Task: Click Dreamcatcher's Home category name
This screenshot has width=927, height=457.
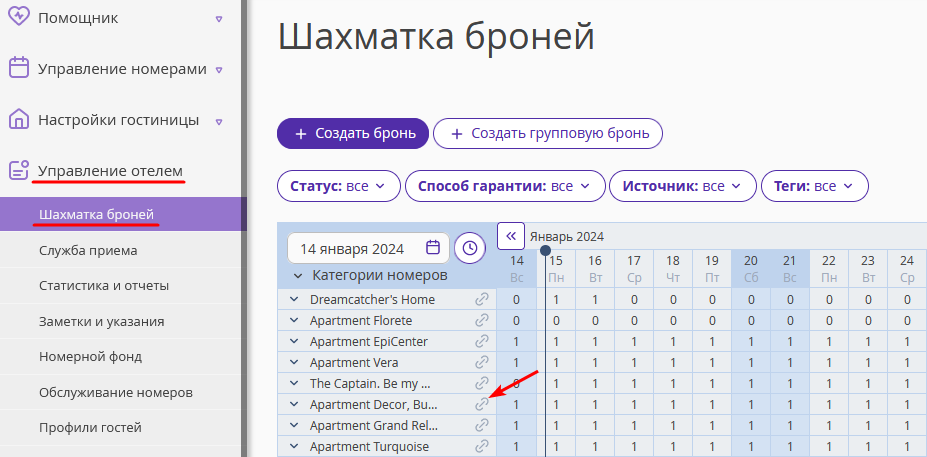Action: (x=372, y=299)
